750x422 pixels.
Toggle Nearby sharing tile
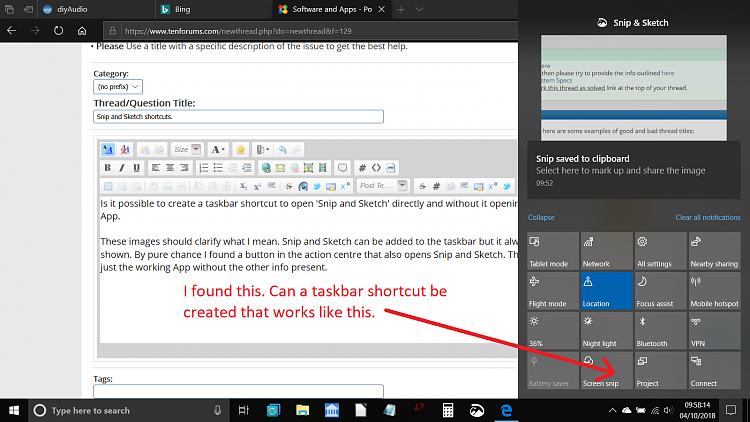click(714, 251)
